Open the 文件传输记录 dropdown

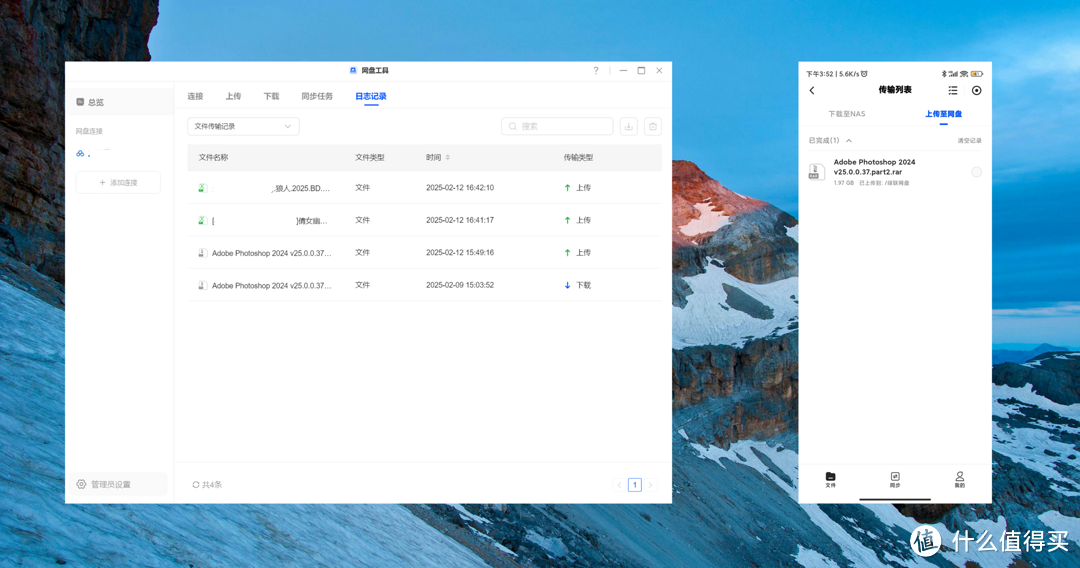click(x=243, y=127)
